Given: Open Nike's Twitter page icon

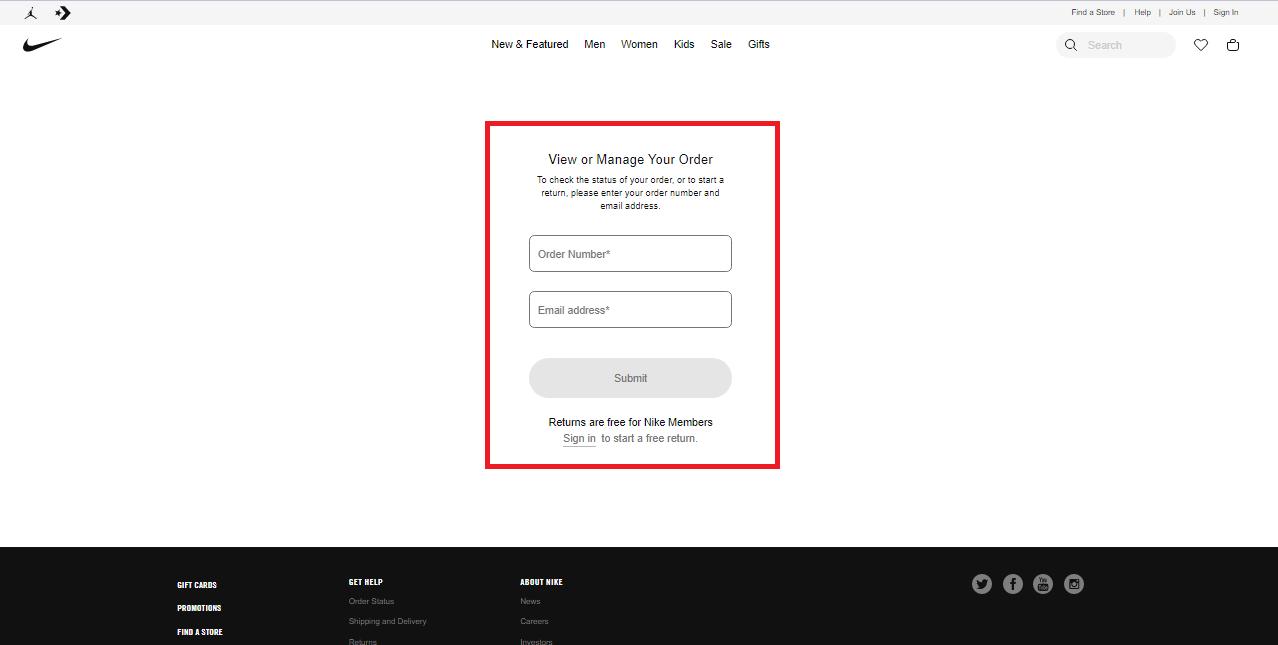Looking at the screenshot, I should coord(982,584).
